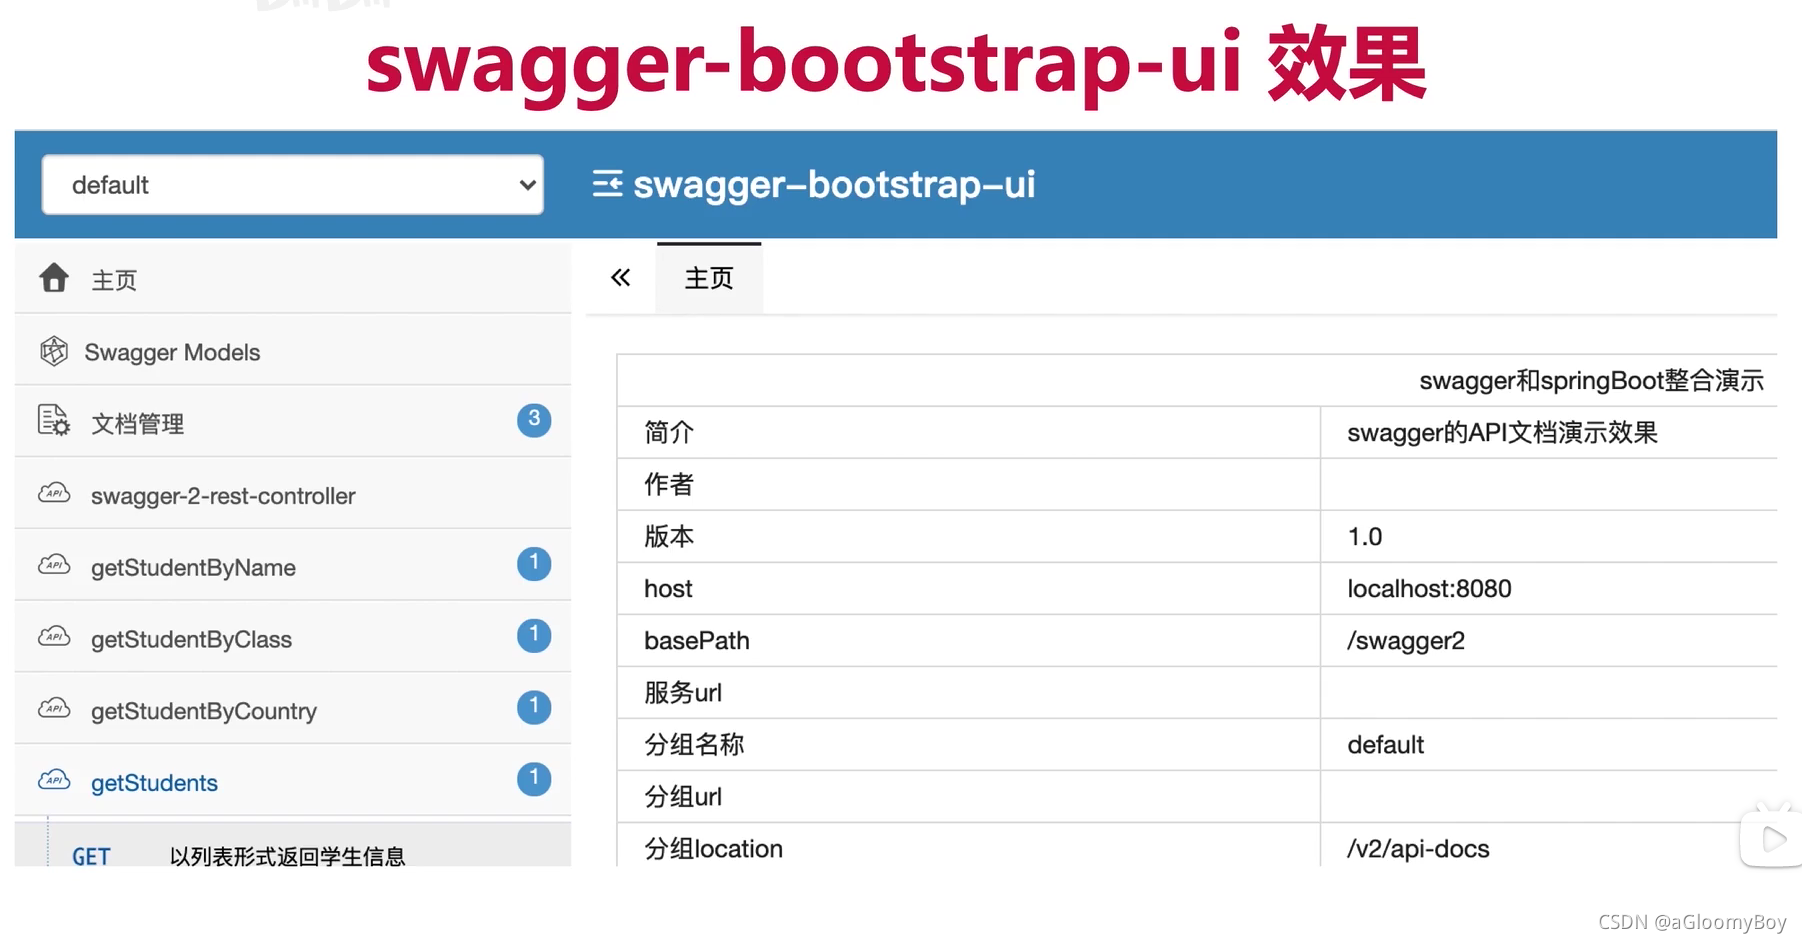Click the home icon in the sidebar
Image resolution: width=1802 pixels, height=943 pixels.
point(54,278)
